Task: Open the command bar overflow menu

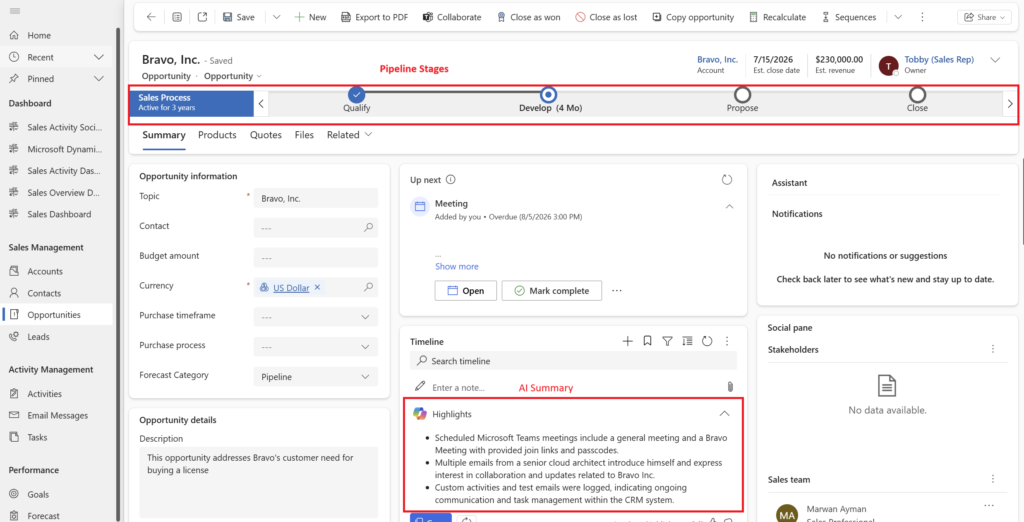Action: click(922, 17)
